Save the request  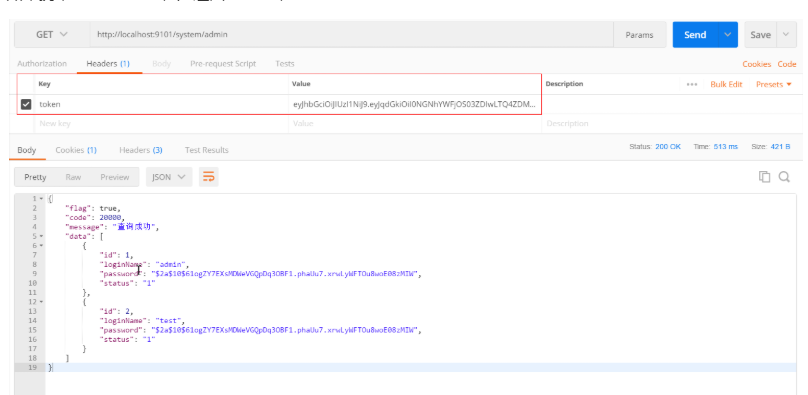[x=761, y=35]
